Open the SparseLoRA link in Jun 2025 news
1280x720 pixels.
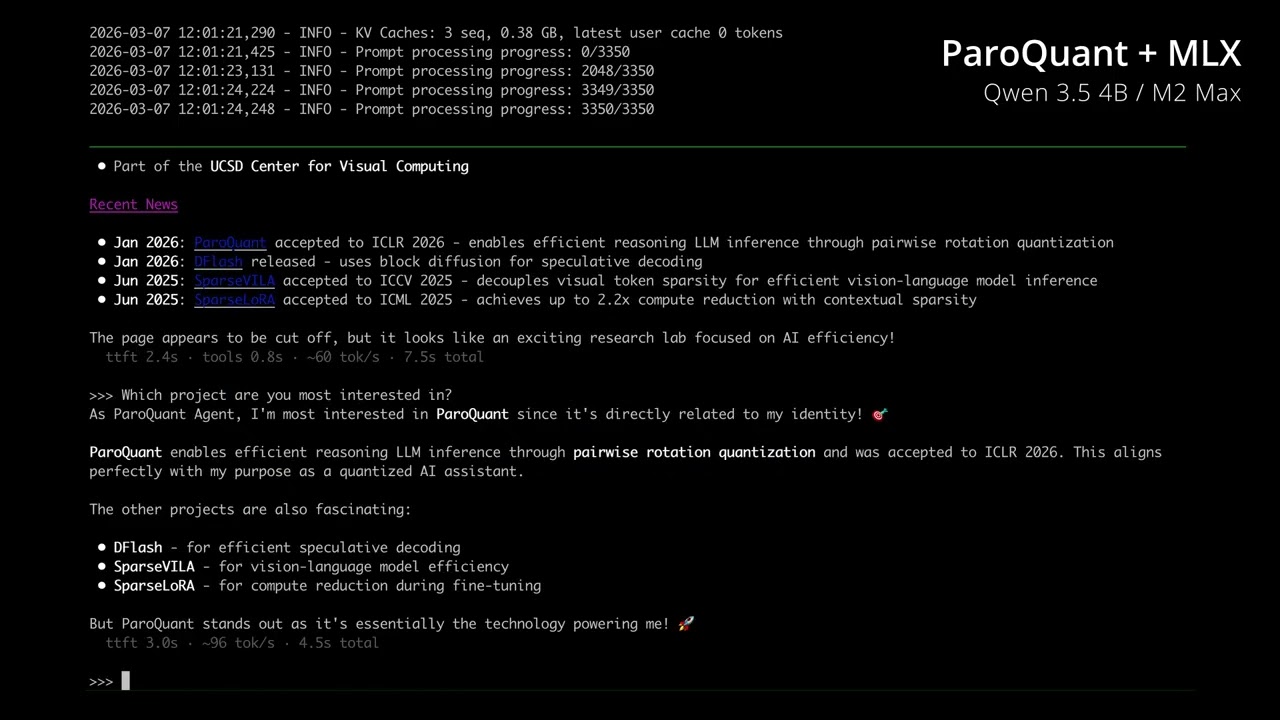tap(234, 299)
